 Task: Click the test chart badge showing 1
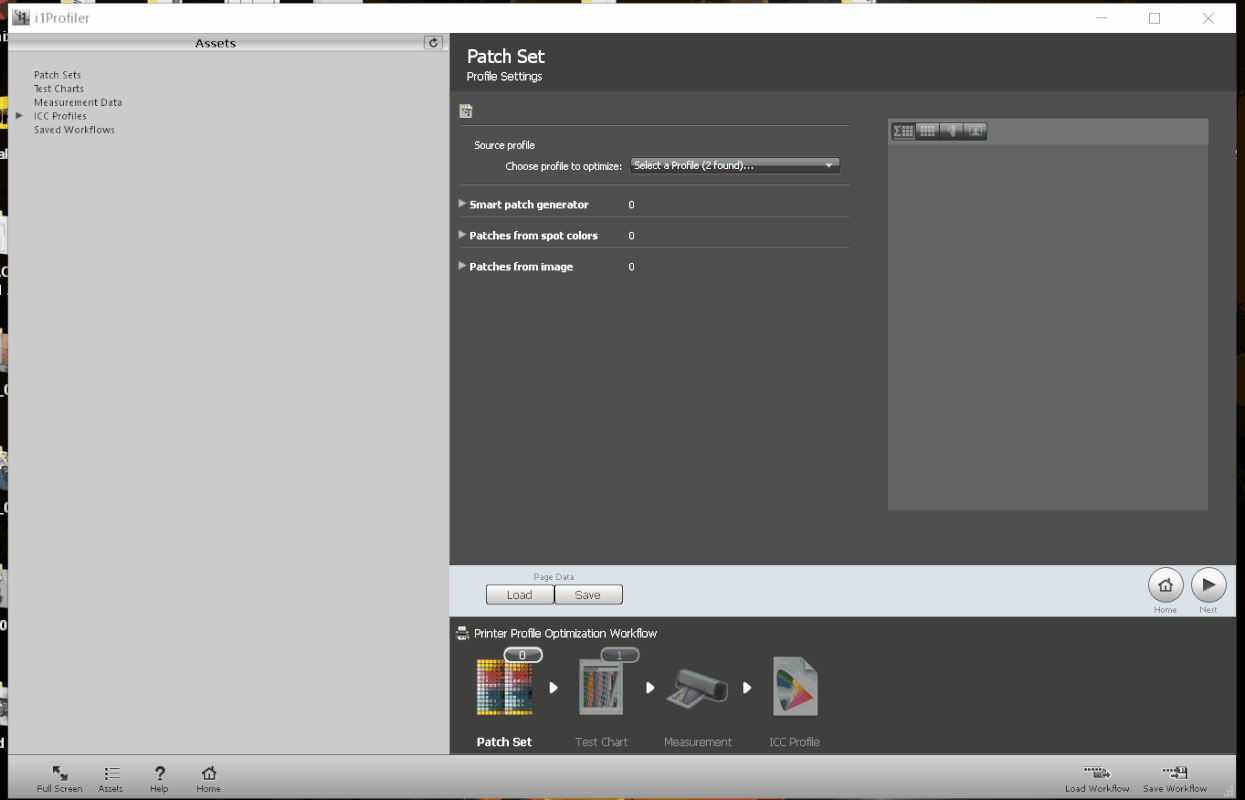620,655
